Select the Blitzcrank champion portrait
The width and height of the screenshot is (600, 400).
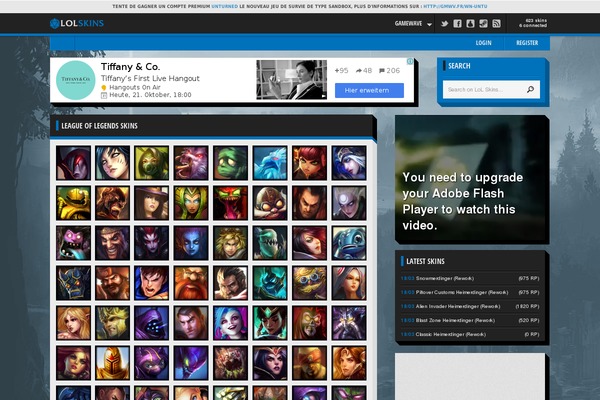pyautogui.click(x=73, y=203)
